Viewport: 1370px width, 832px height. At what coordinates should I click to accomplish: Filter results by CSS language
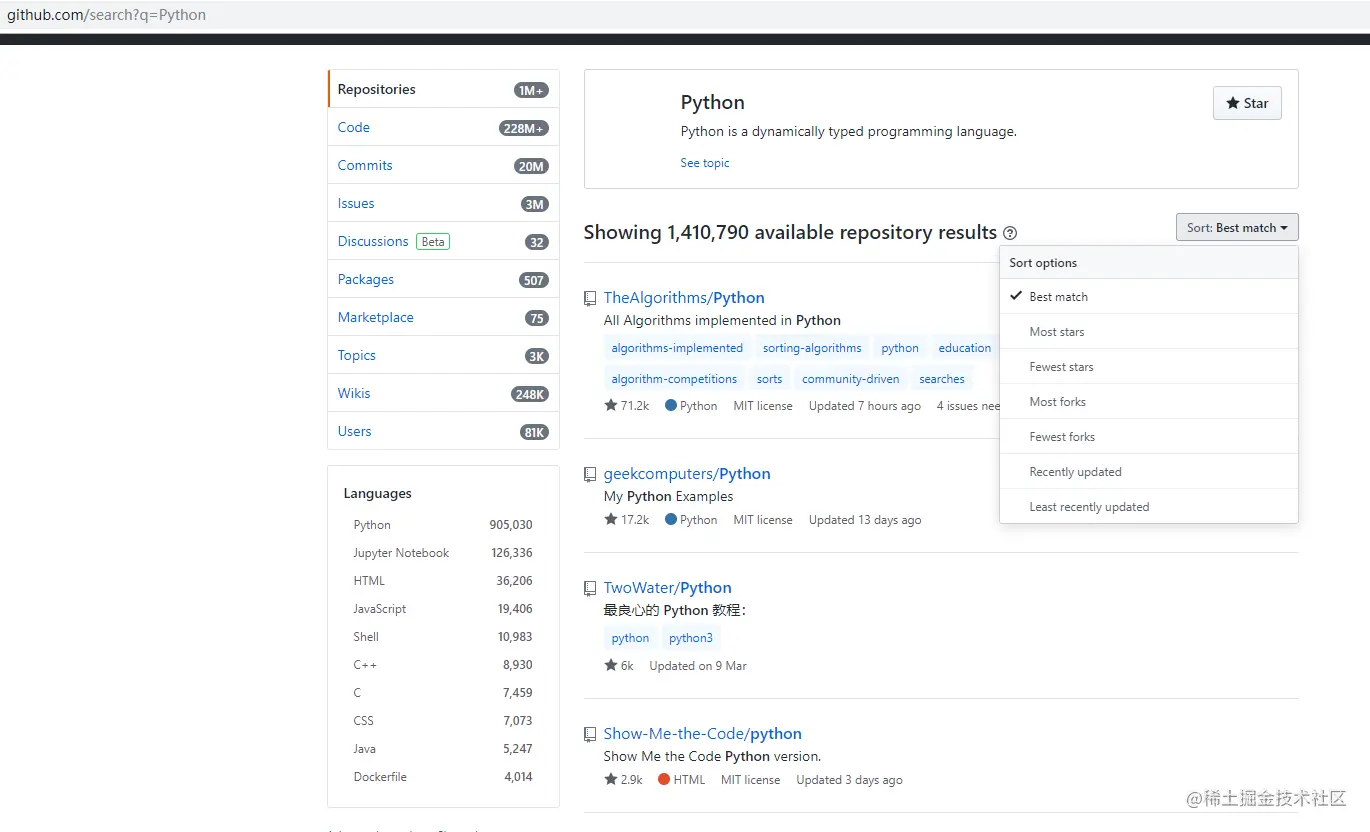[443, 721]
